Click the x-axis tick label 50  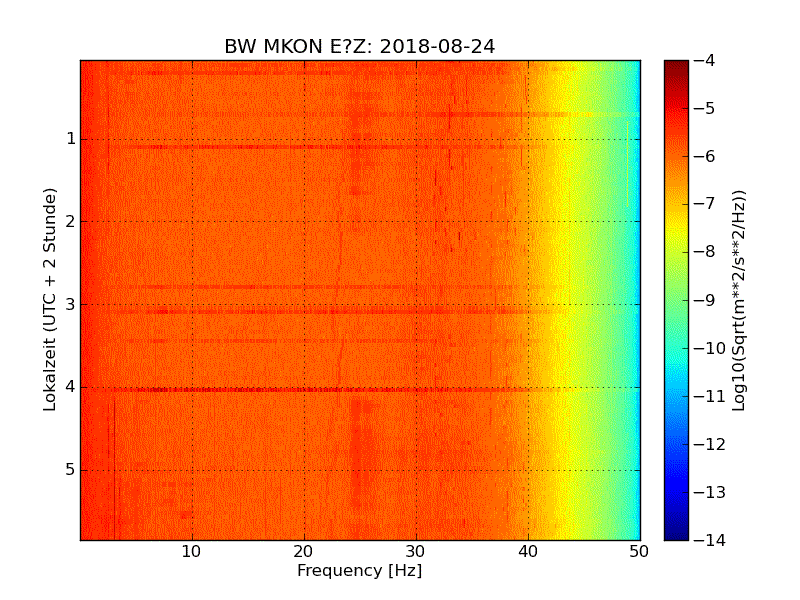click(639, 552)
